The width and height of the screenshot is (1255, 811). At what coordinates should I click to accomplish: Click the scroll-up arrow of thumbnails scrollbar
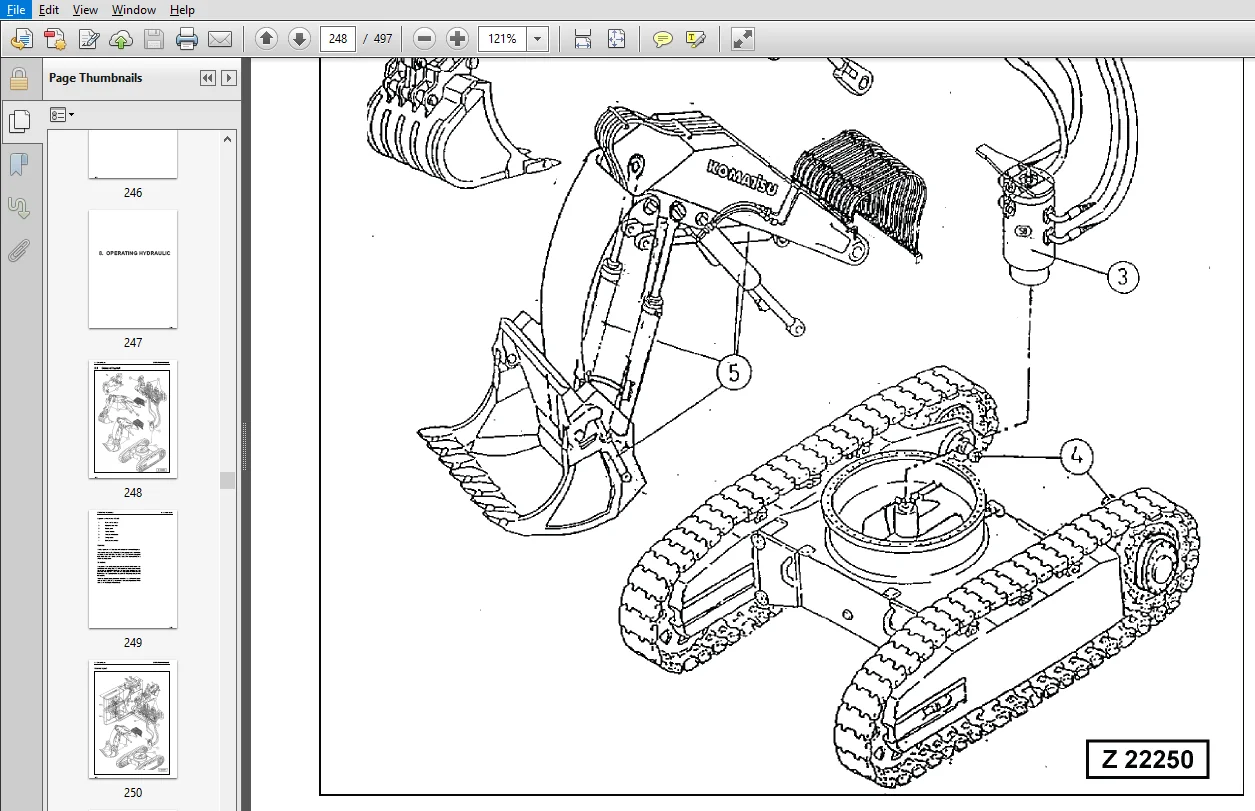point(228,138)
